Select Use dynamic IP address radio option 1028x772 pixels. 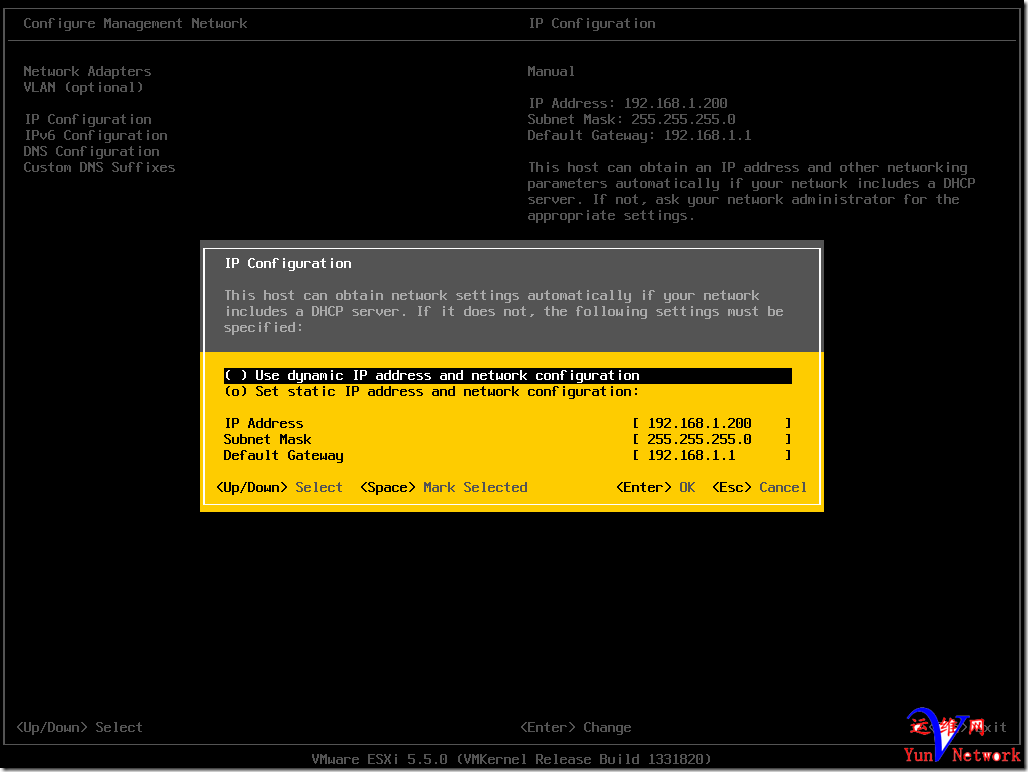tap(507, 376)
